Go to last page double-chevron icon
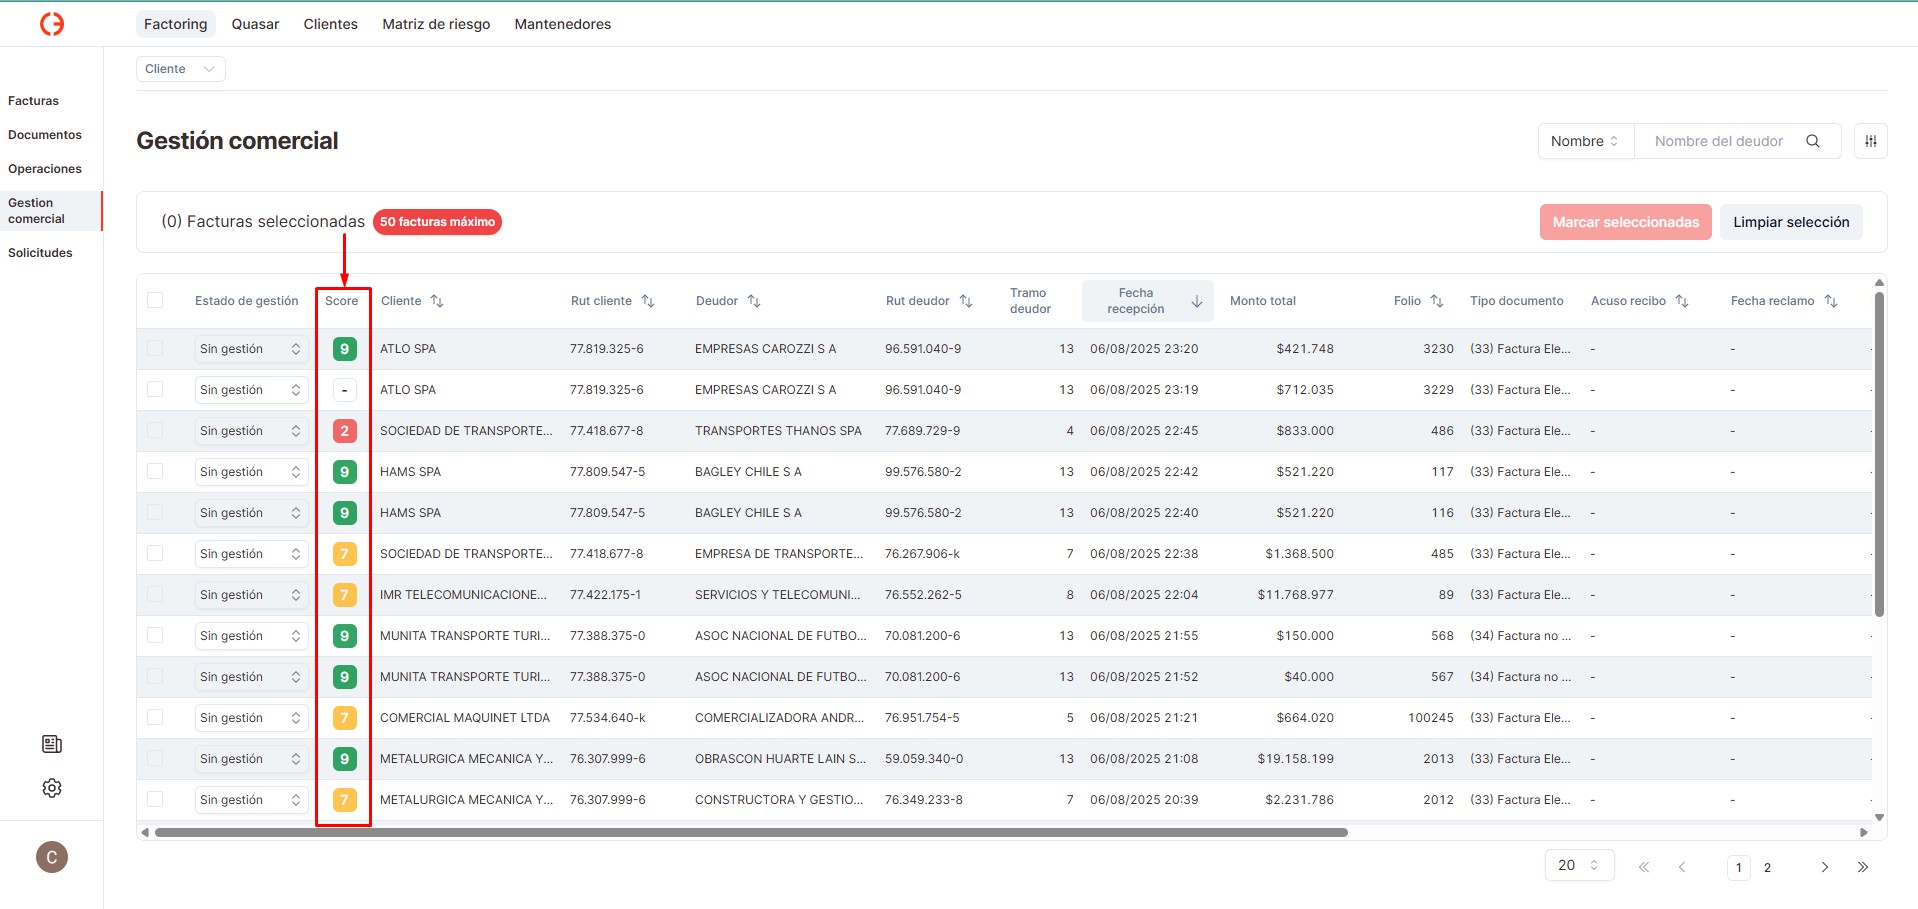 tap(1862, 867)
